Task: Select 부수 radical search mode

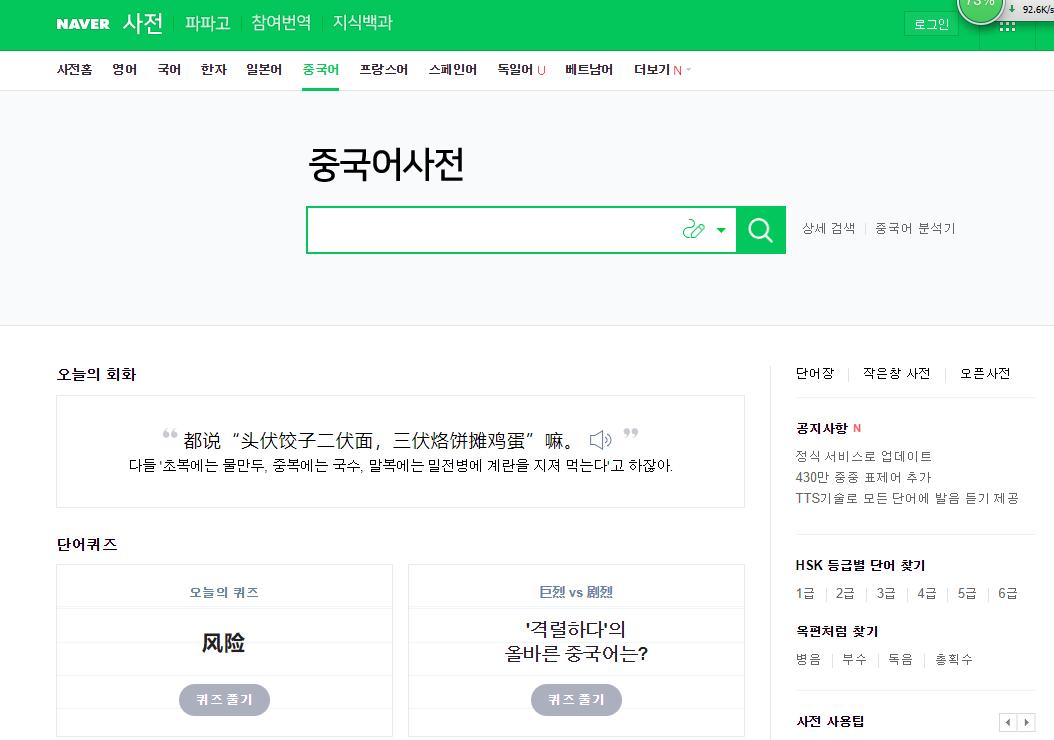Action: (x=854, y=659)
